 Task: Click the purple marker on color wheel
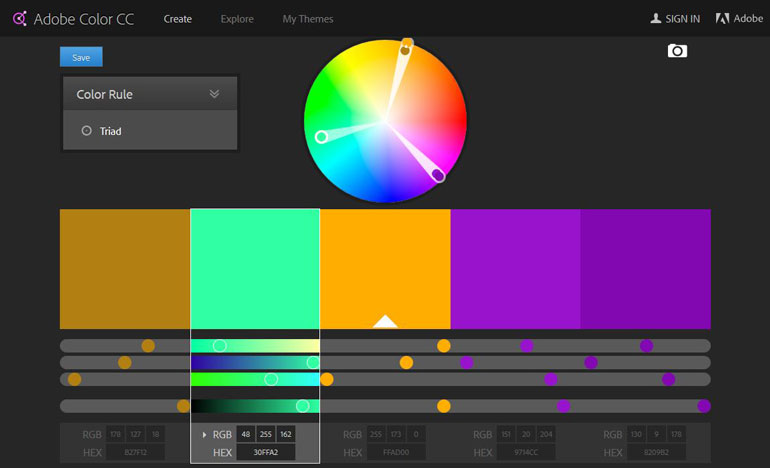(438, 175)
